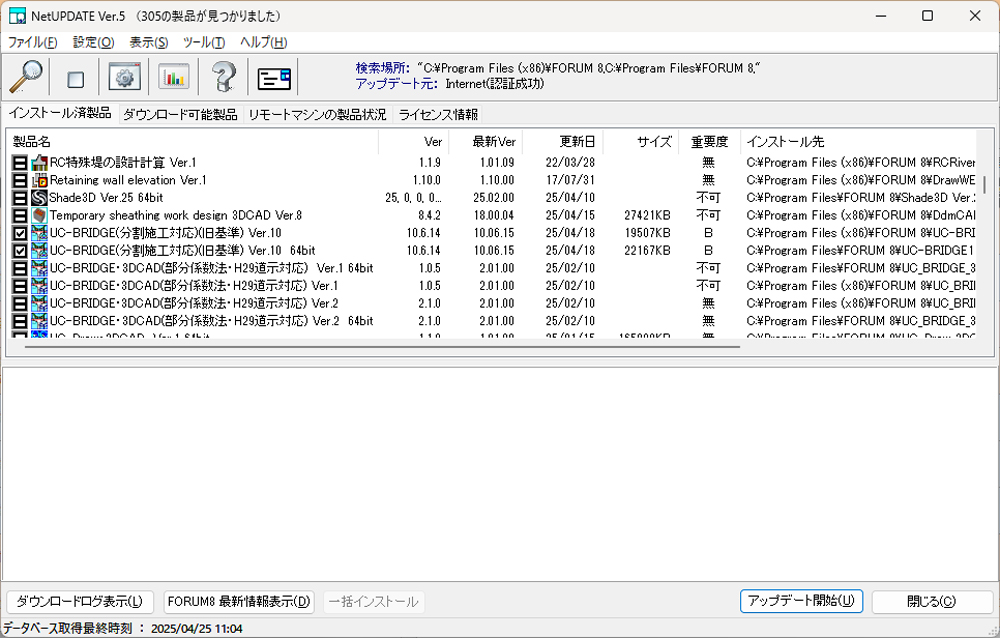Toggle checkbox for RC特殊堤の設計計算 Ver.1
This screenshot has width=1000, height=638.
point(20,163)
